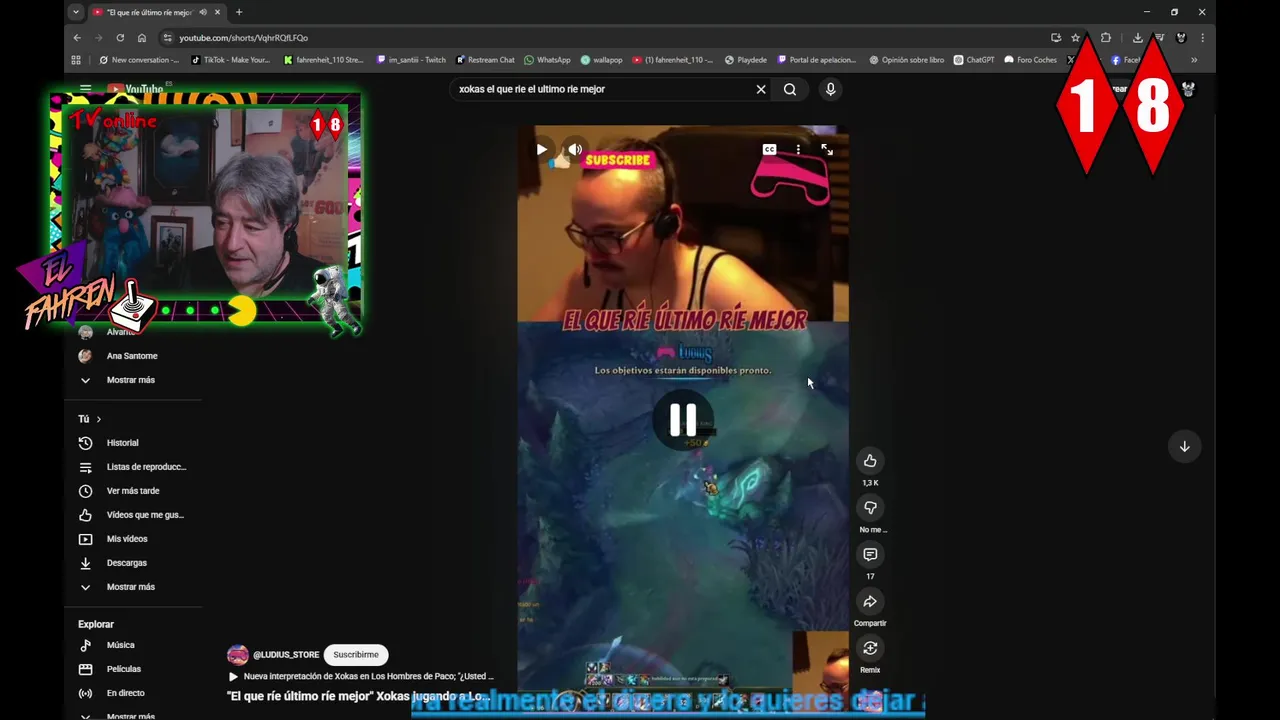This screenshot has height=720, width=1280.
Task: Open Descargas in sidebar
Action: click(x=127, y=563)
